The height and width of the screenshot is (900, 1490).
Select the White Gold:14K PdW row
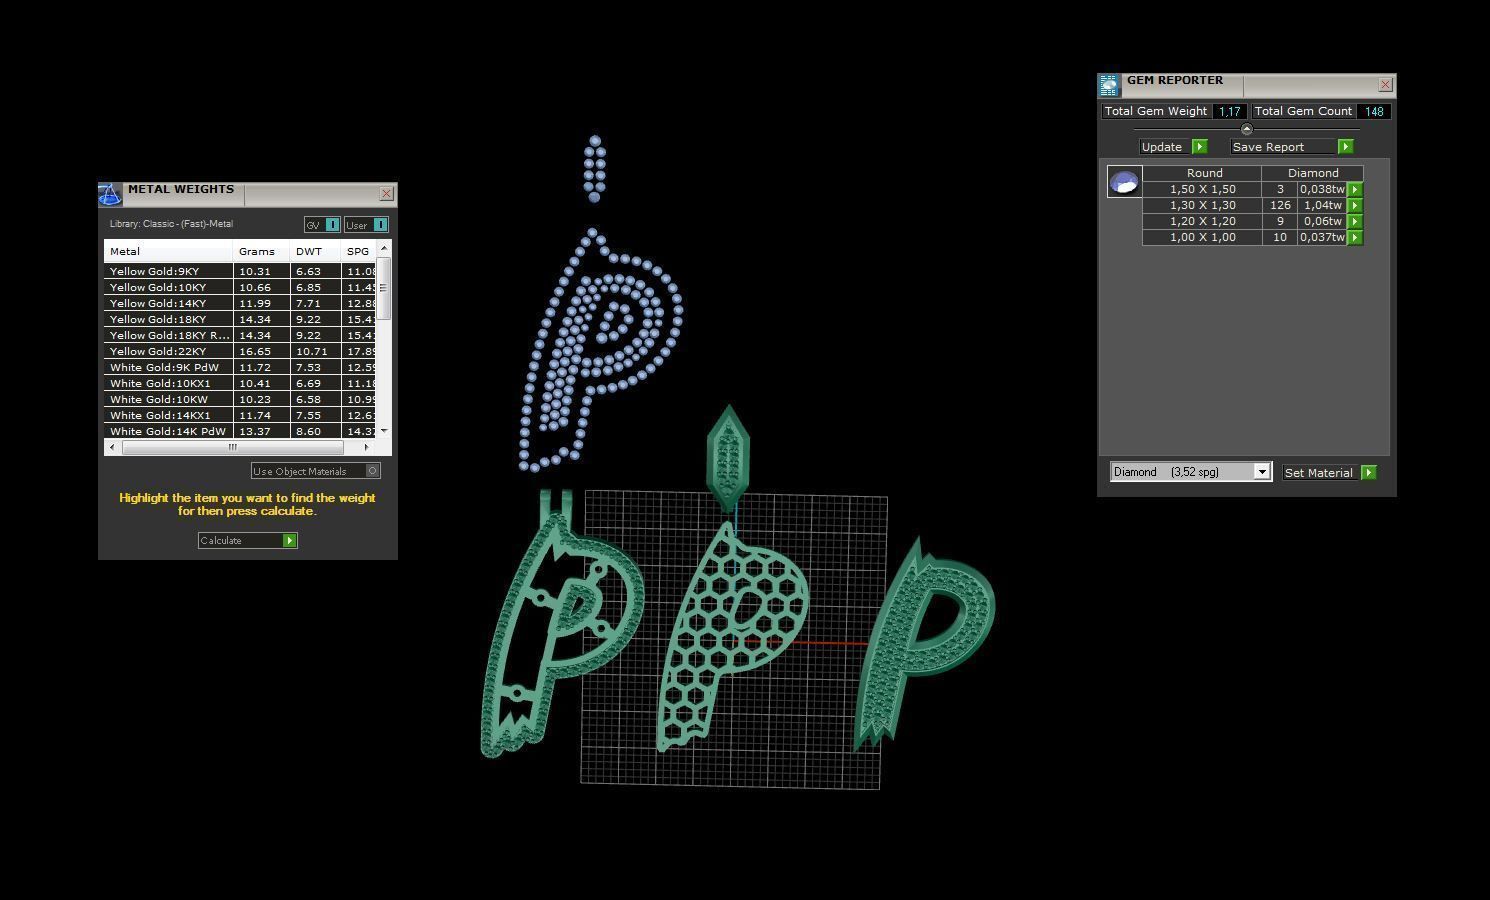(x=240, y=431)
